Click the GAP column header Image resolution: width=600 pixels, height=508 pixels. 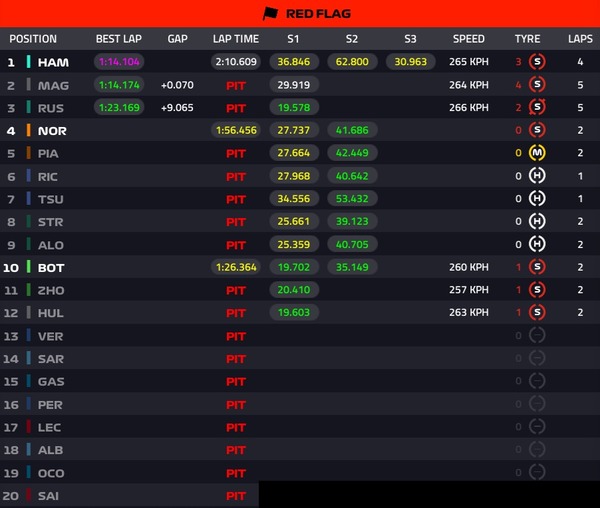tap(178, 39)
